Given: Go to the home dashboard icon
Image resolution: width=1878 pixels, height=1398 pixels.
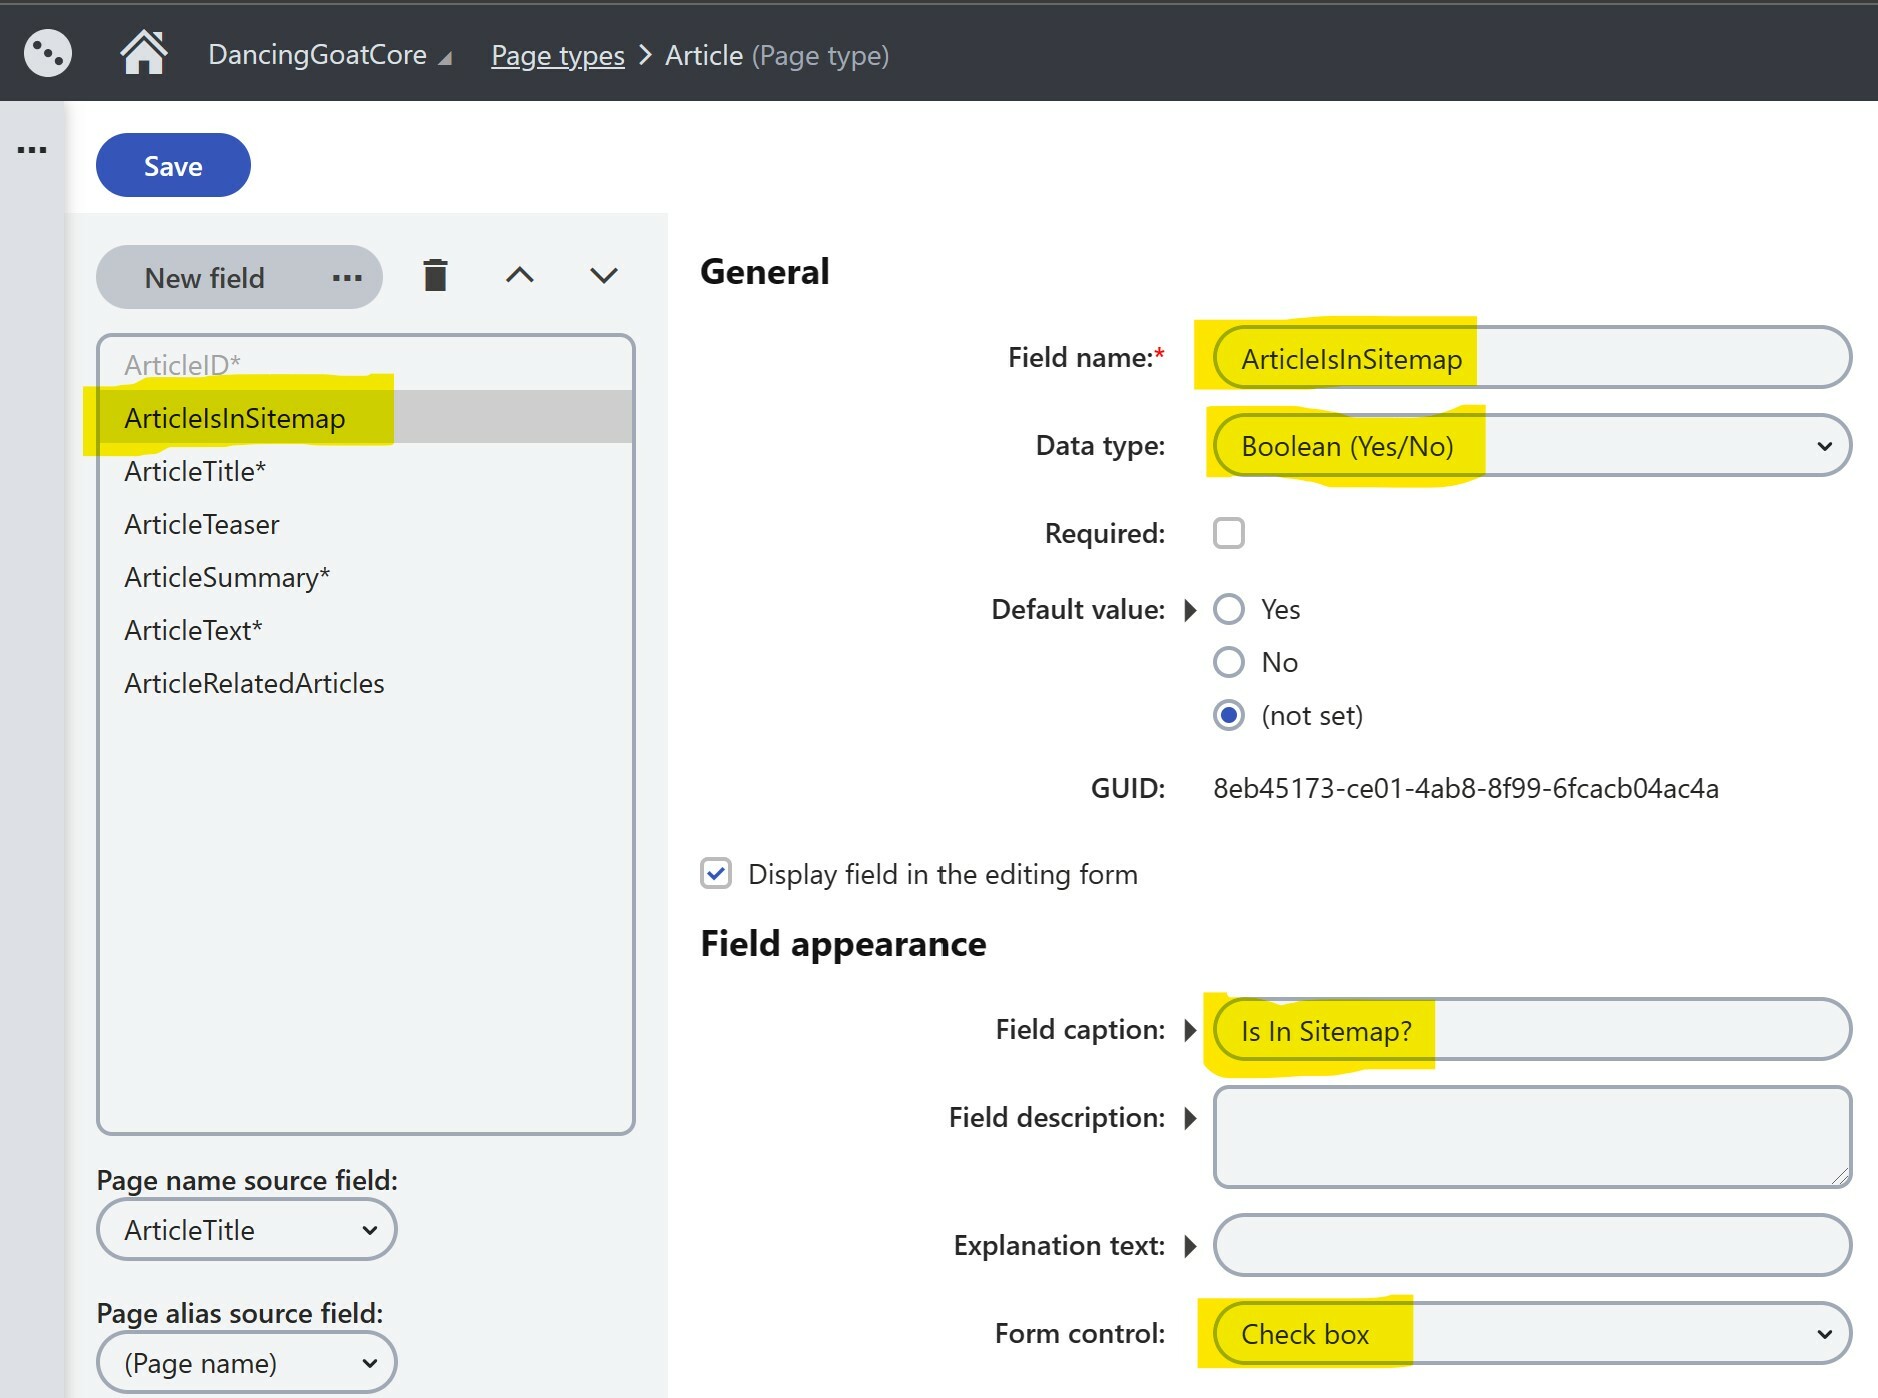Looking at the screenshot, I should coord(143,53).
